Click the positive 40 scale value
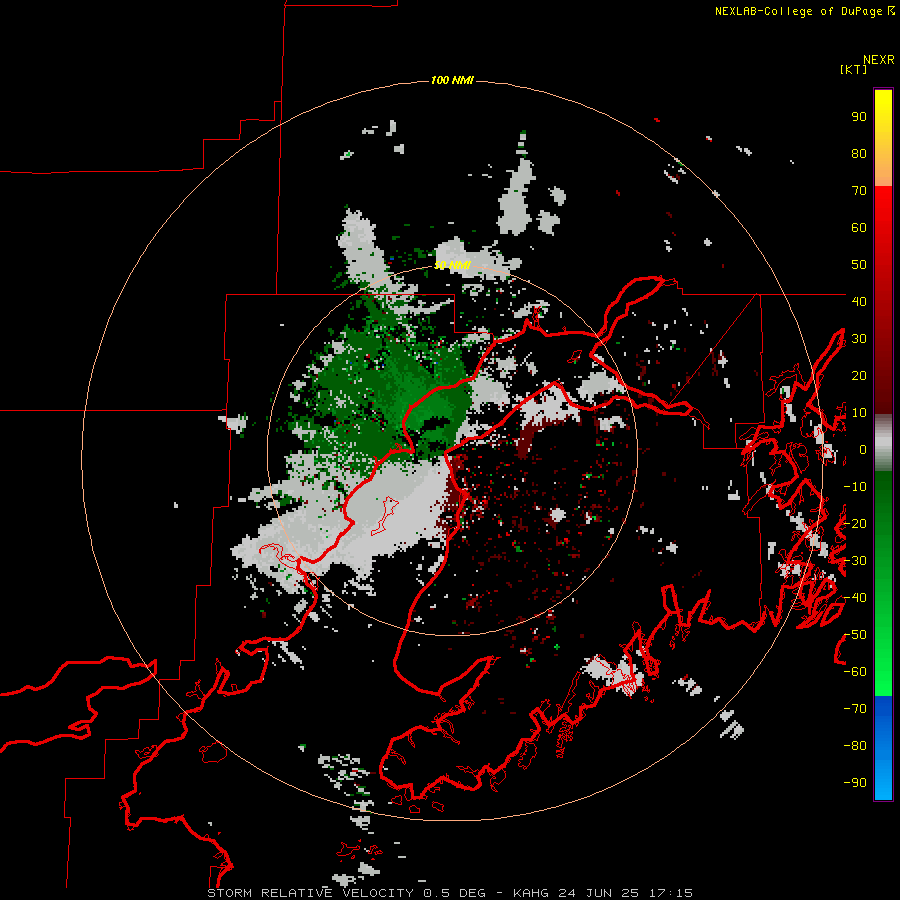900x900 pixels. click(x=859, y=302)
